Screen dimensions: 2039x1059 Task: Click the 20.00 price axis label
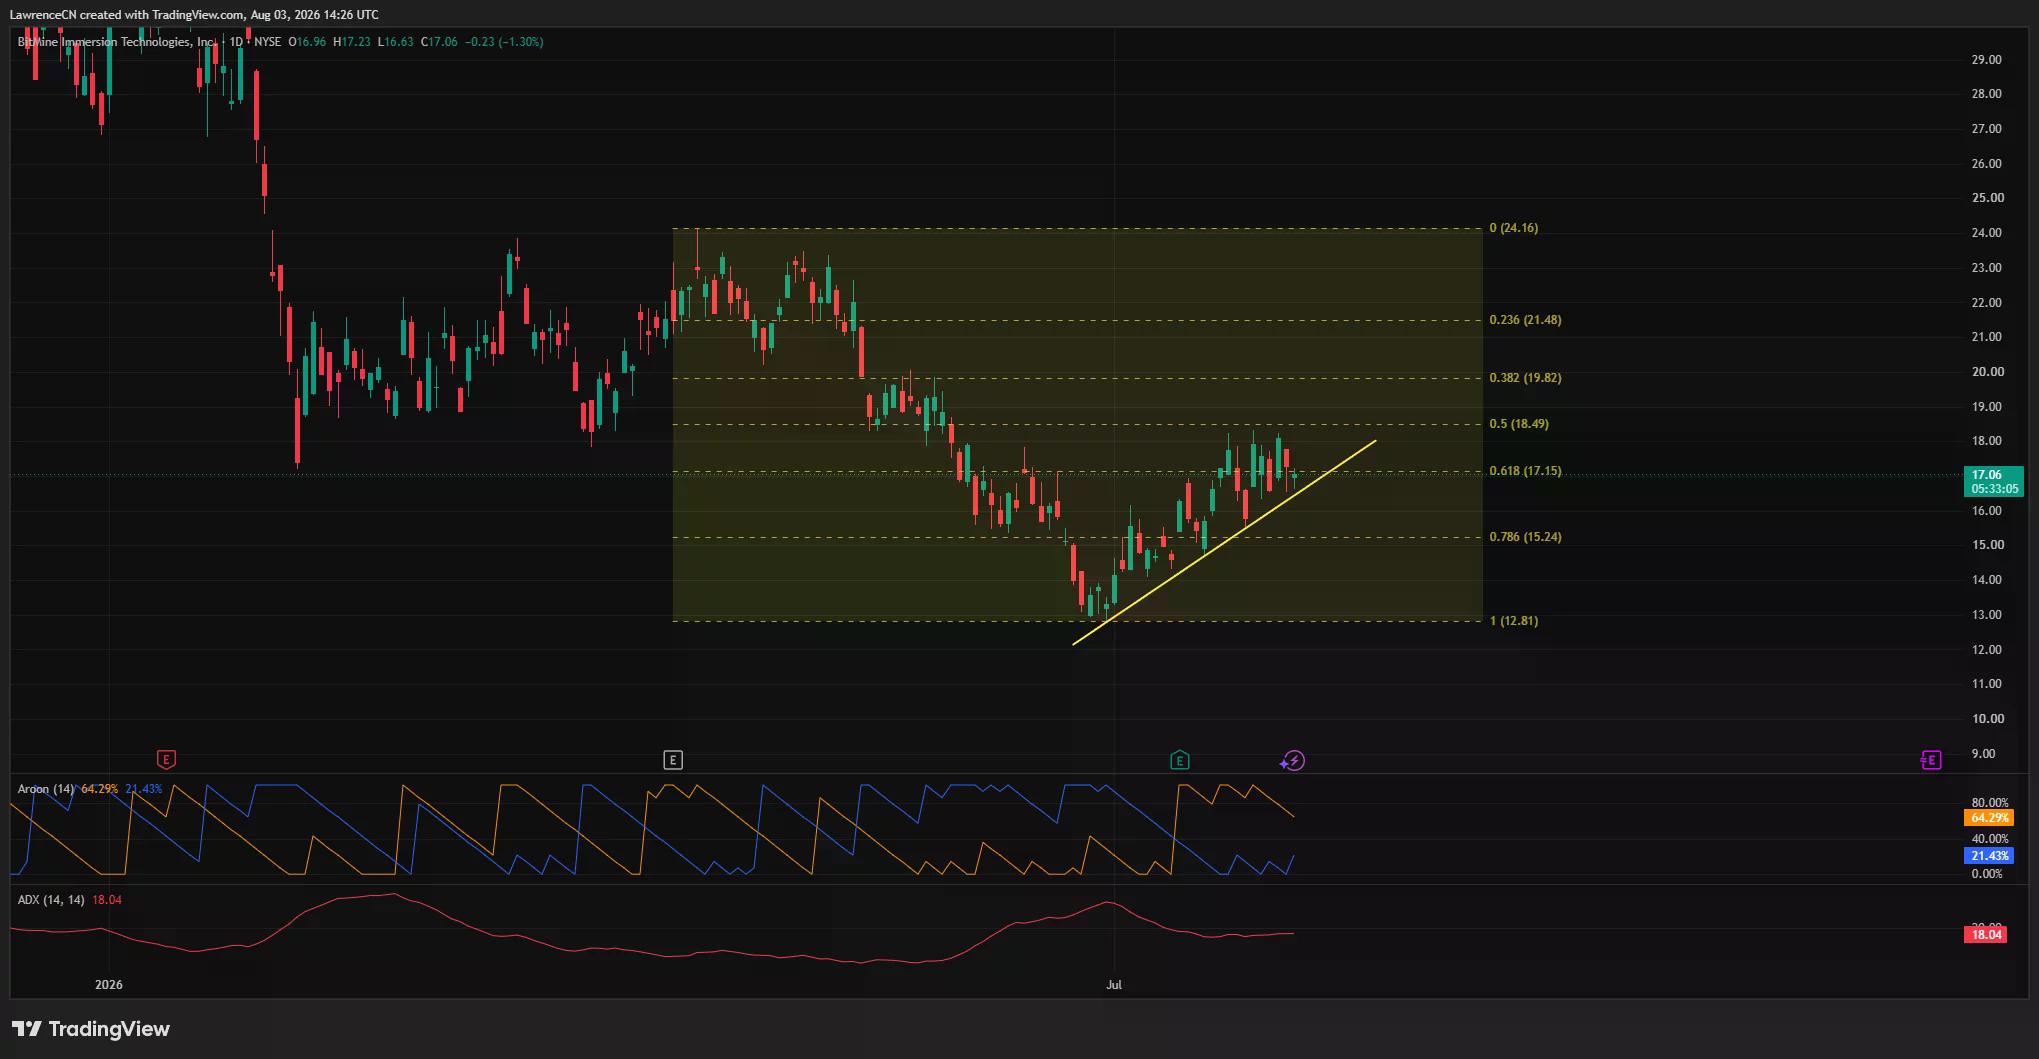click(1986, 372)
